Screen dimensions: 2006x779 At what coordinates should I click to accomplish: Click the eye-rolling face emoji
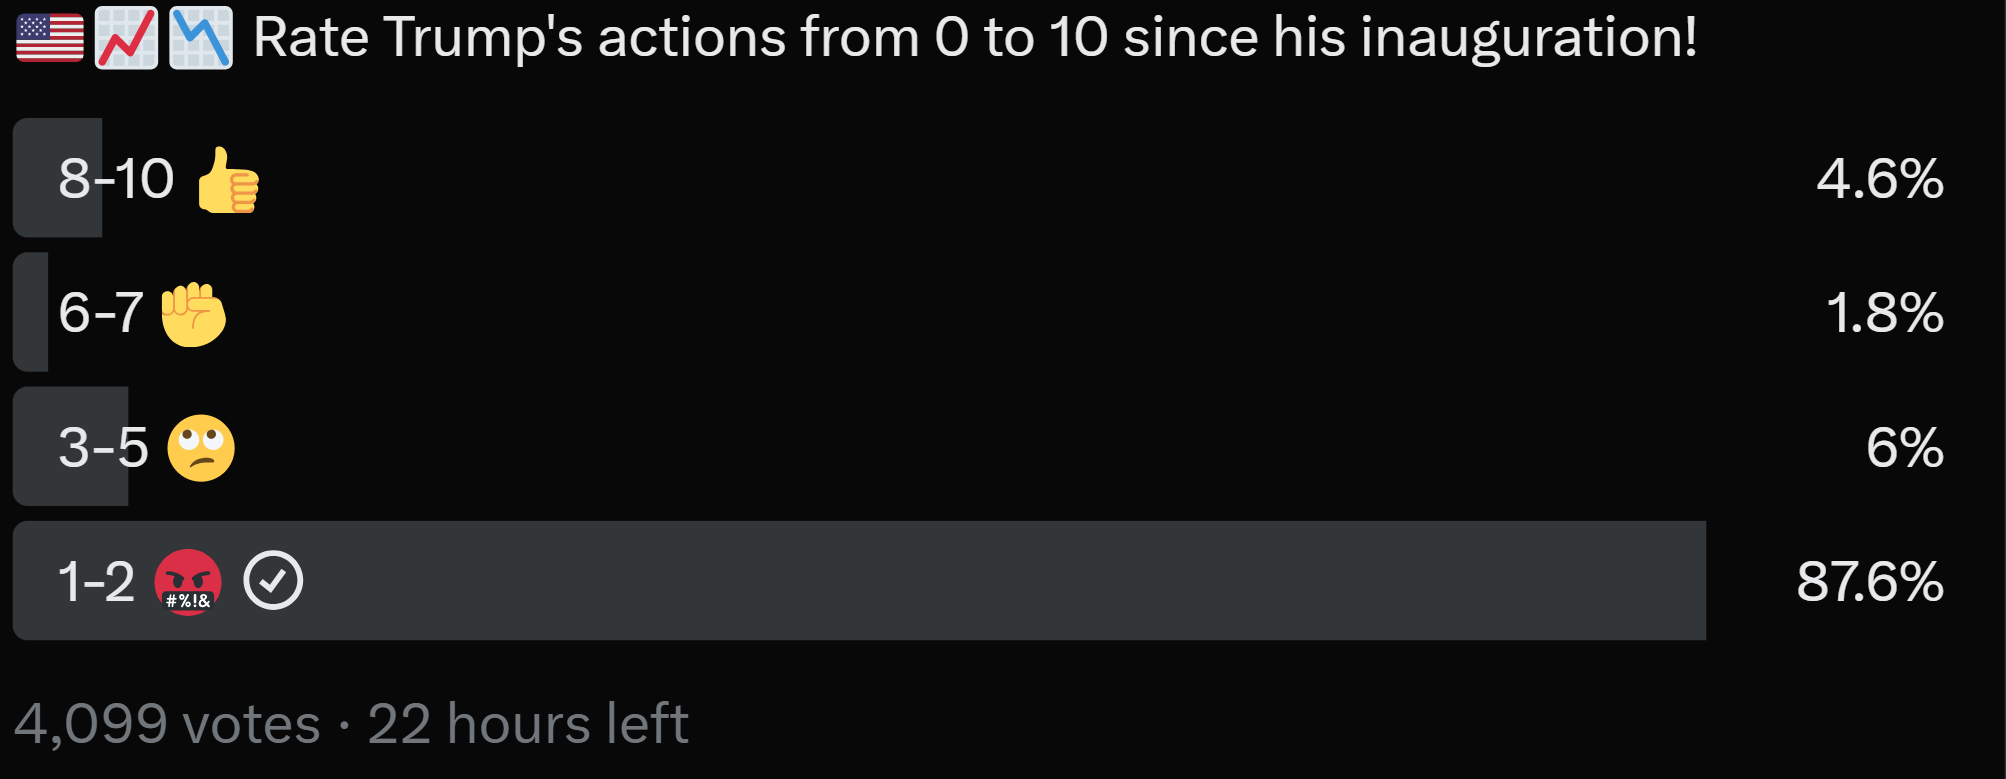(x=201, y=448)
